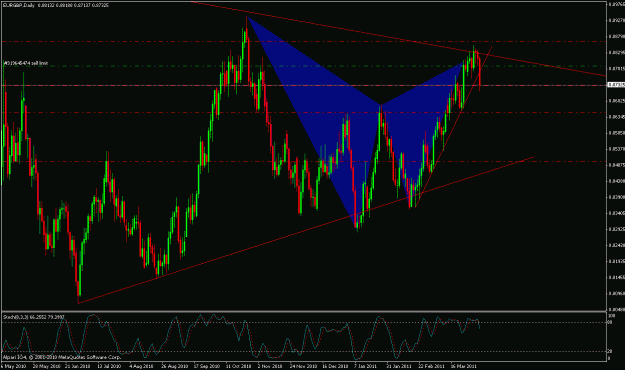The width and height of the screenshot is (625, 370).
Task: Select the '17 Sep 2010' date label
Action: coord(206,366)
